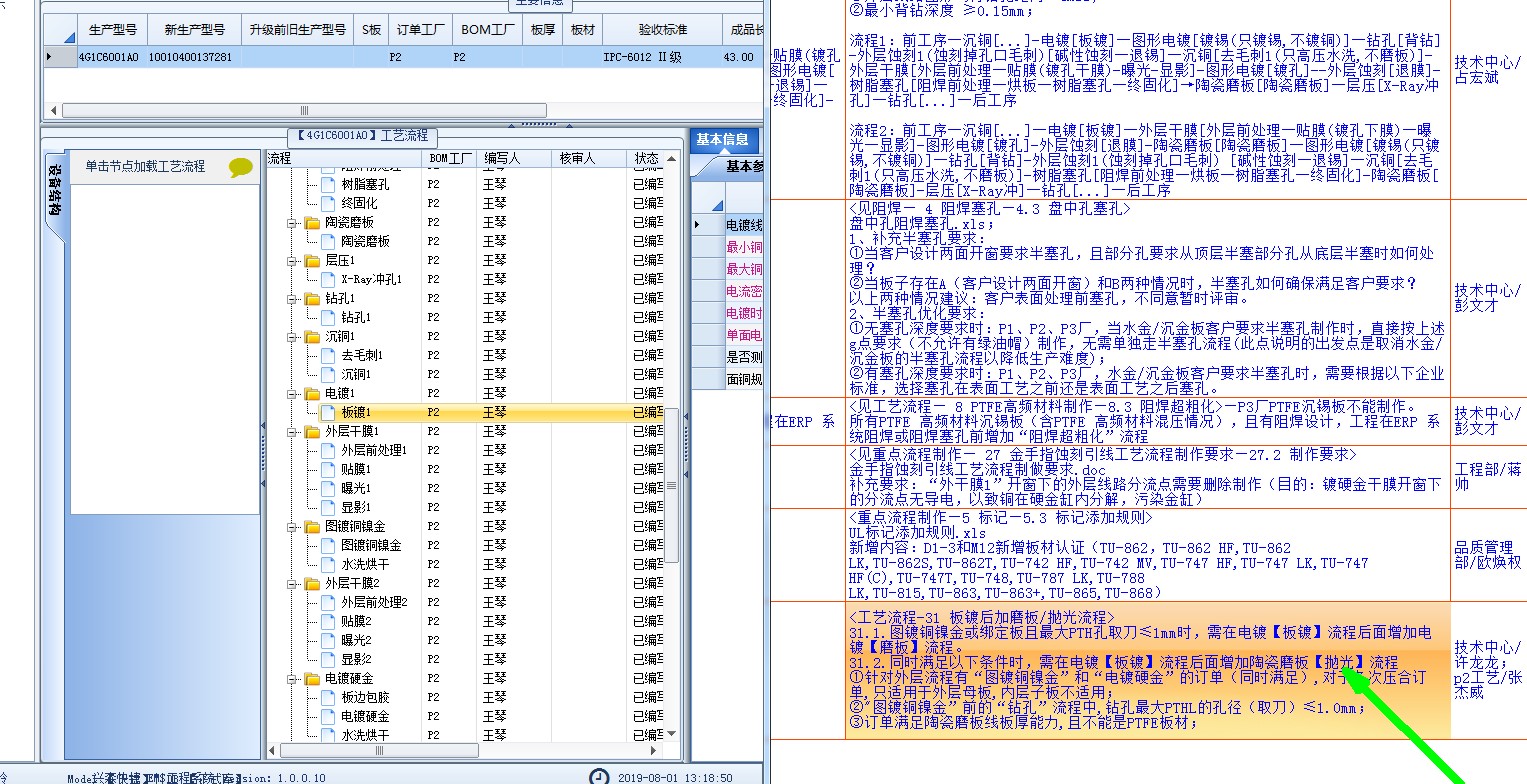1527x784 pixels.
Task: Click the 电镀硬金 folder icon
Action: point(312,678)
